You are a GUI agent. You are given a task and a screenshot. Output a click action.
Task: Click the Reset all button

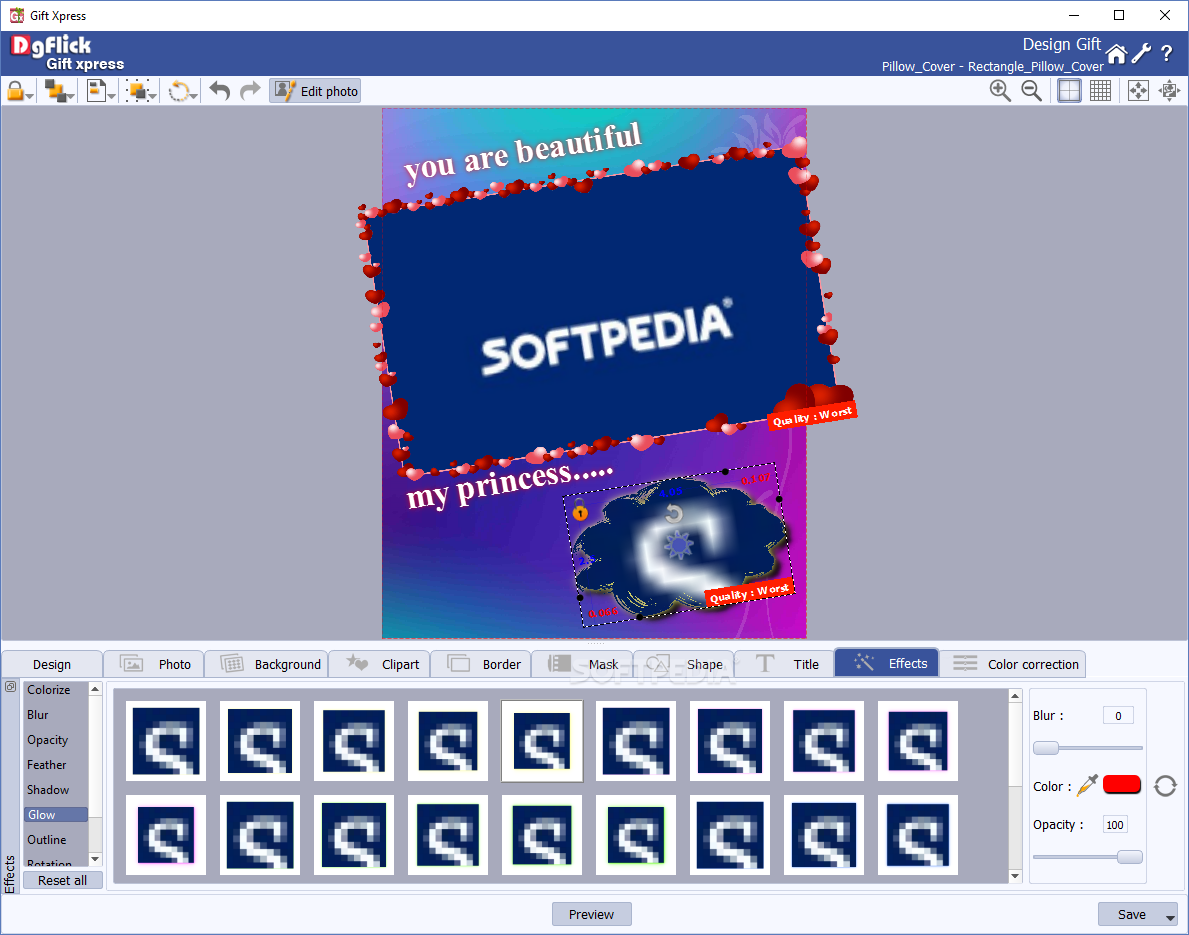(62, 880)
